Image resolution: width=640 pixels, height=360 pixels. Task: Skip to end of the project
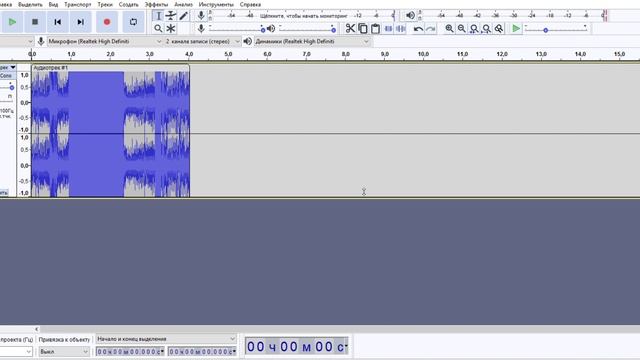click(x=80, y=22)
